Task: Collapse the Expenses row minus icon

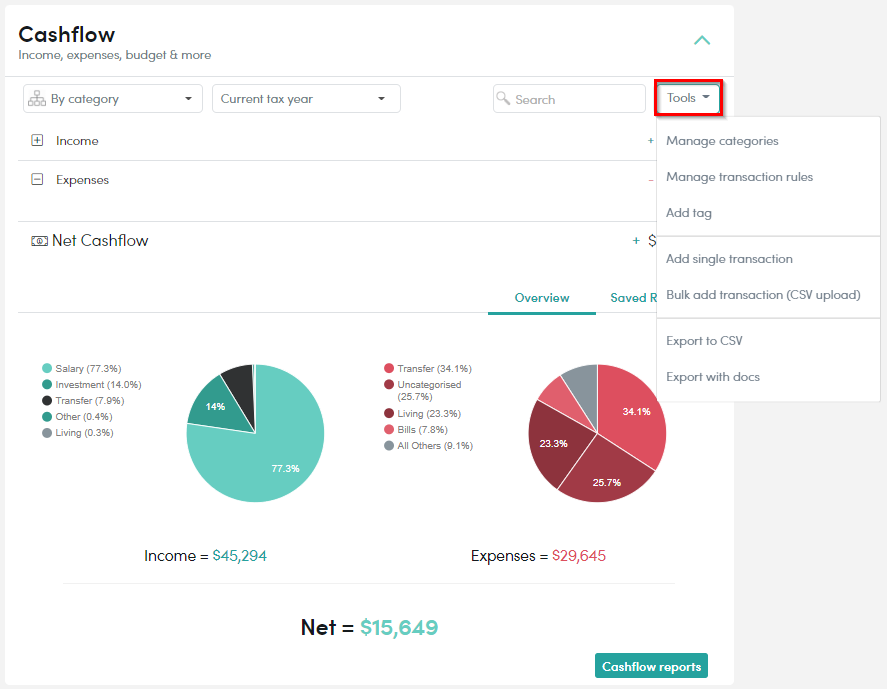Action: [37, 179]
